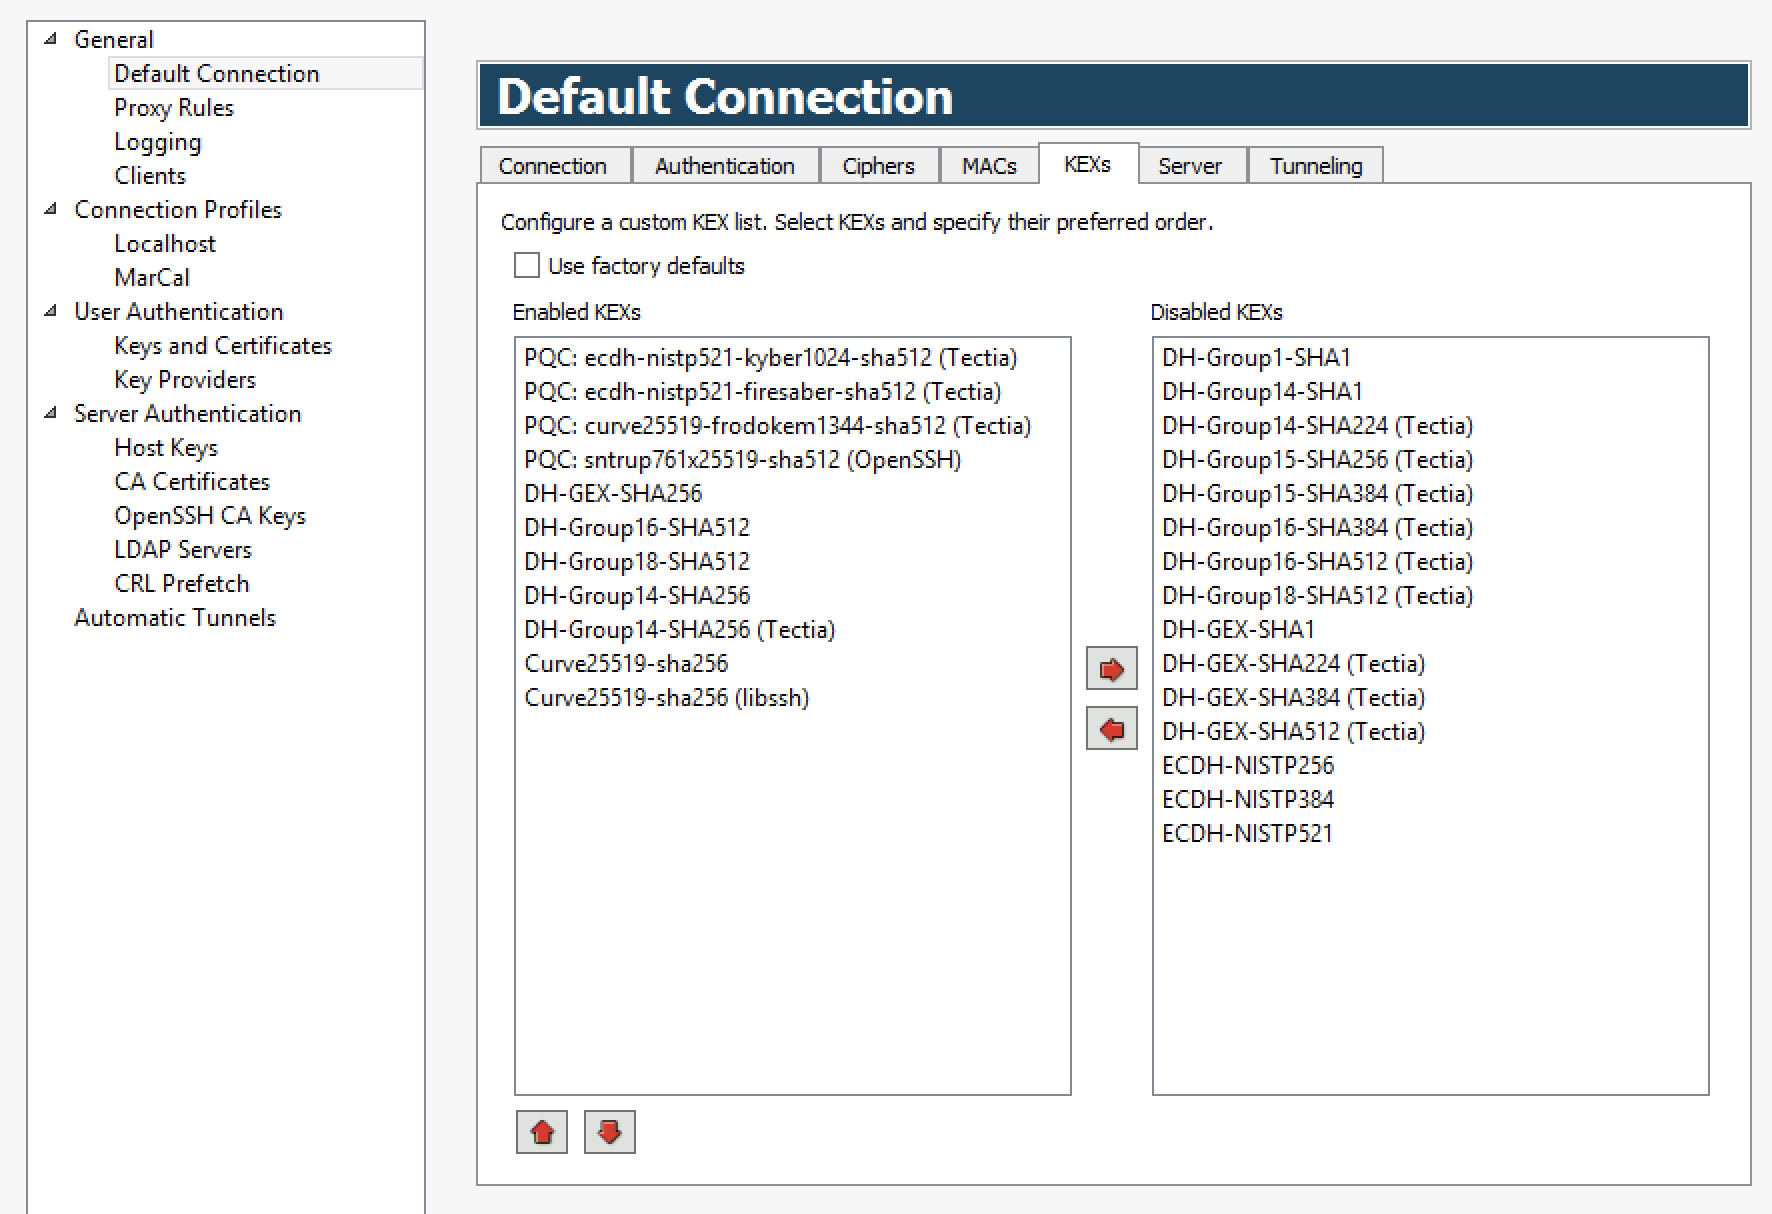Open Automatic Tunnels section
The width and height of the screenshot is (1772, 1214).
[175, 618]
